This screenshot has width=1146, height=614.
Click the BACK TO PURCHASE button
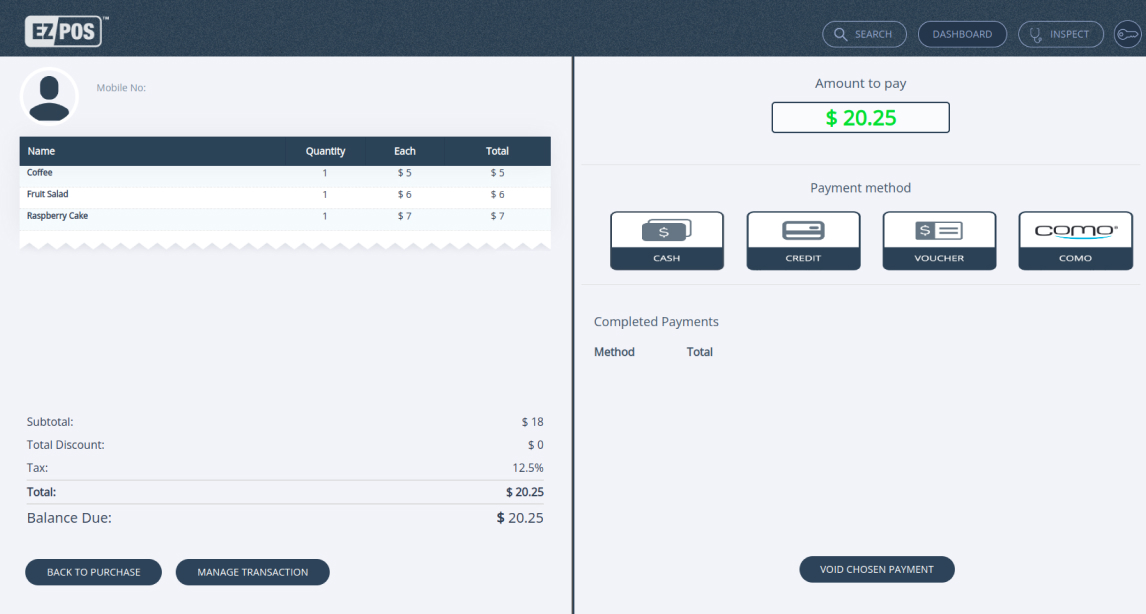pos(93,572)
